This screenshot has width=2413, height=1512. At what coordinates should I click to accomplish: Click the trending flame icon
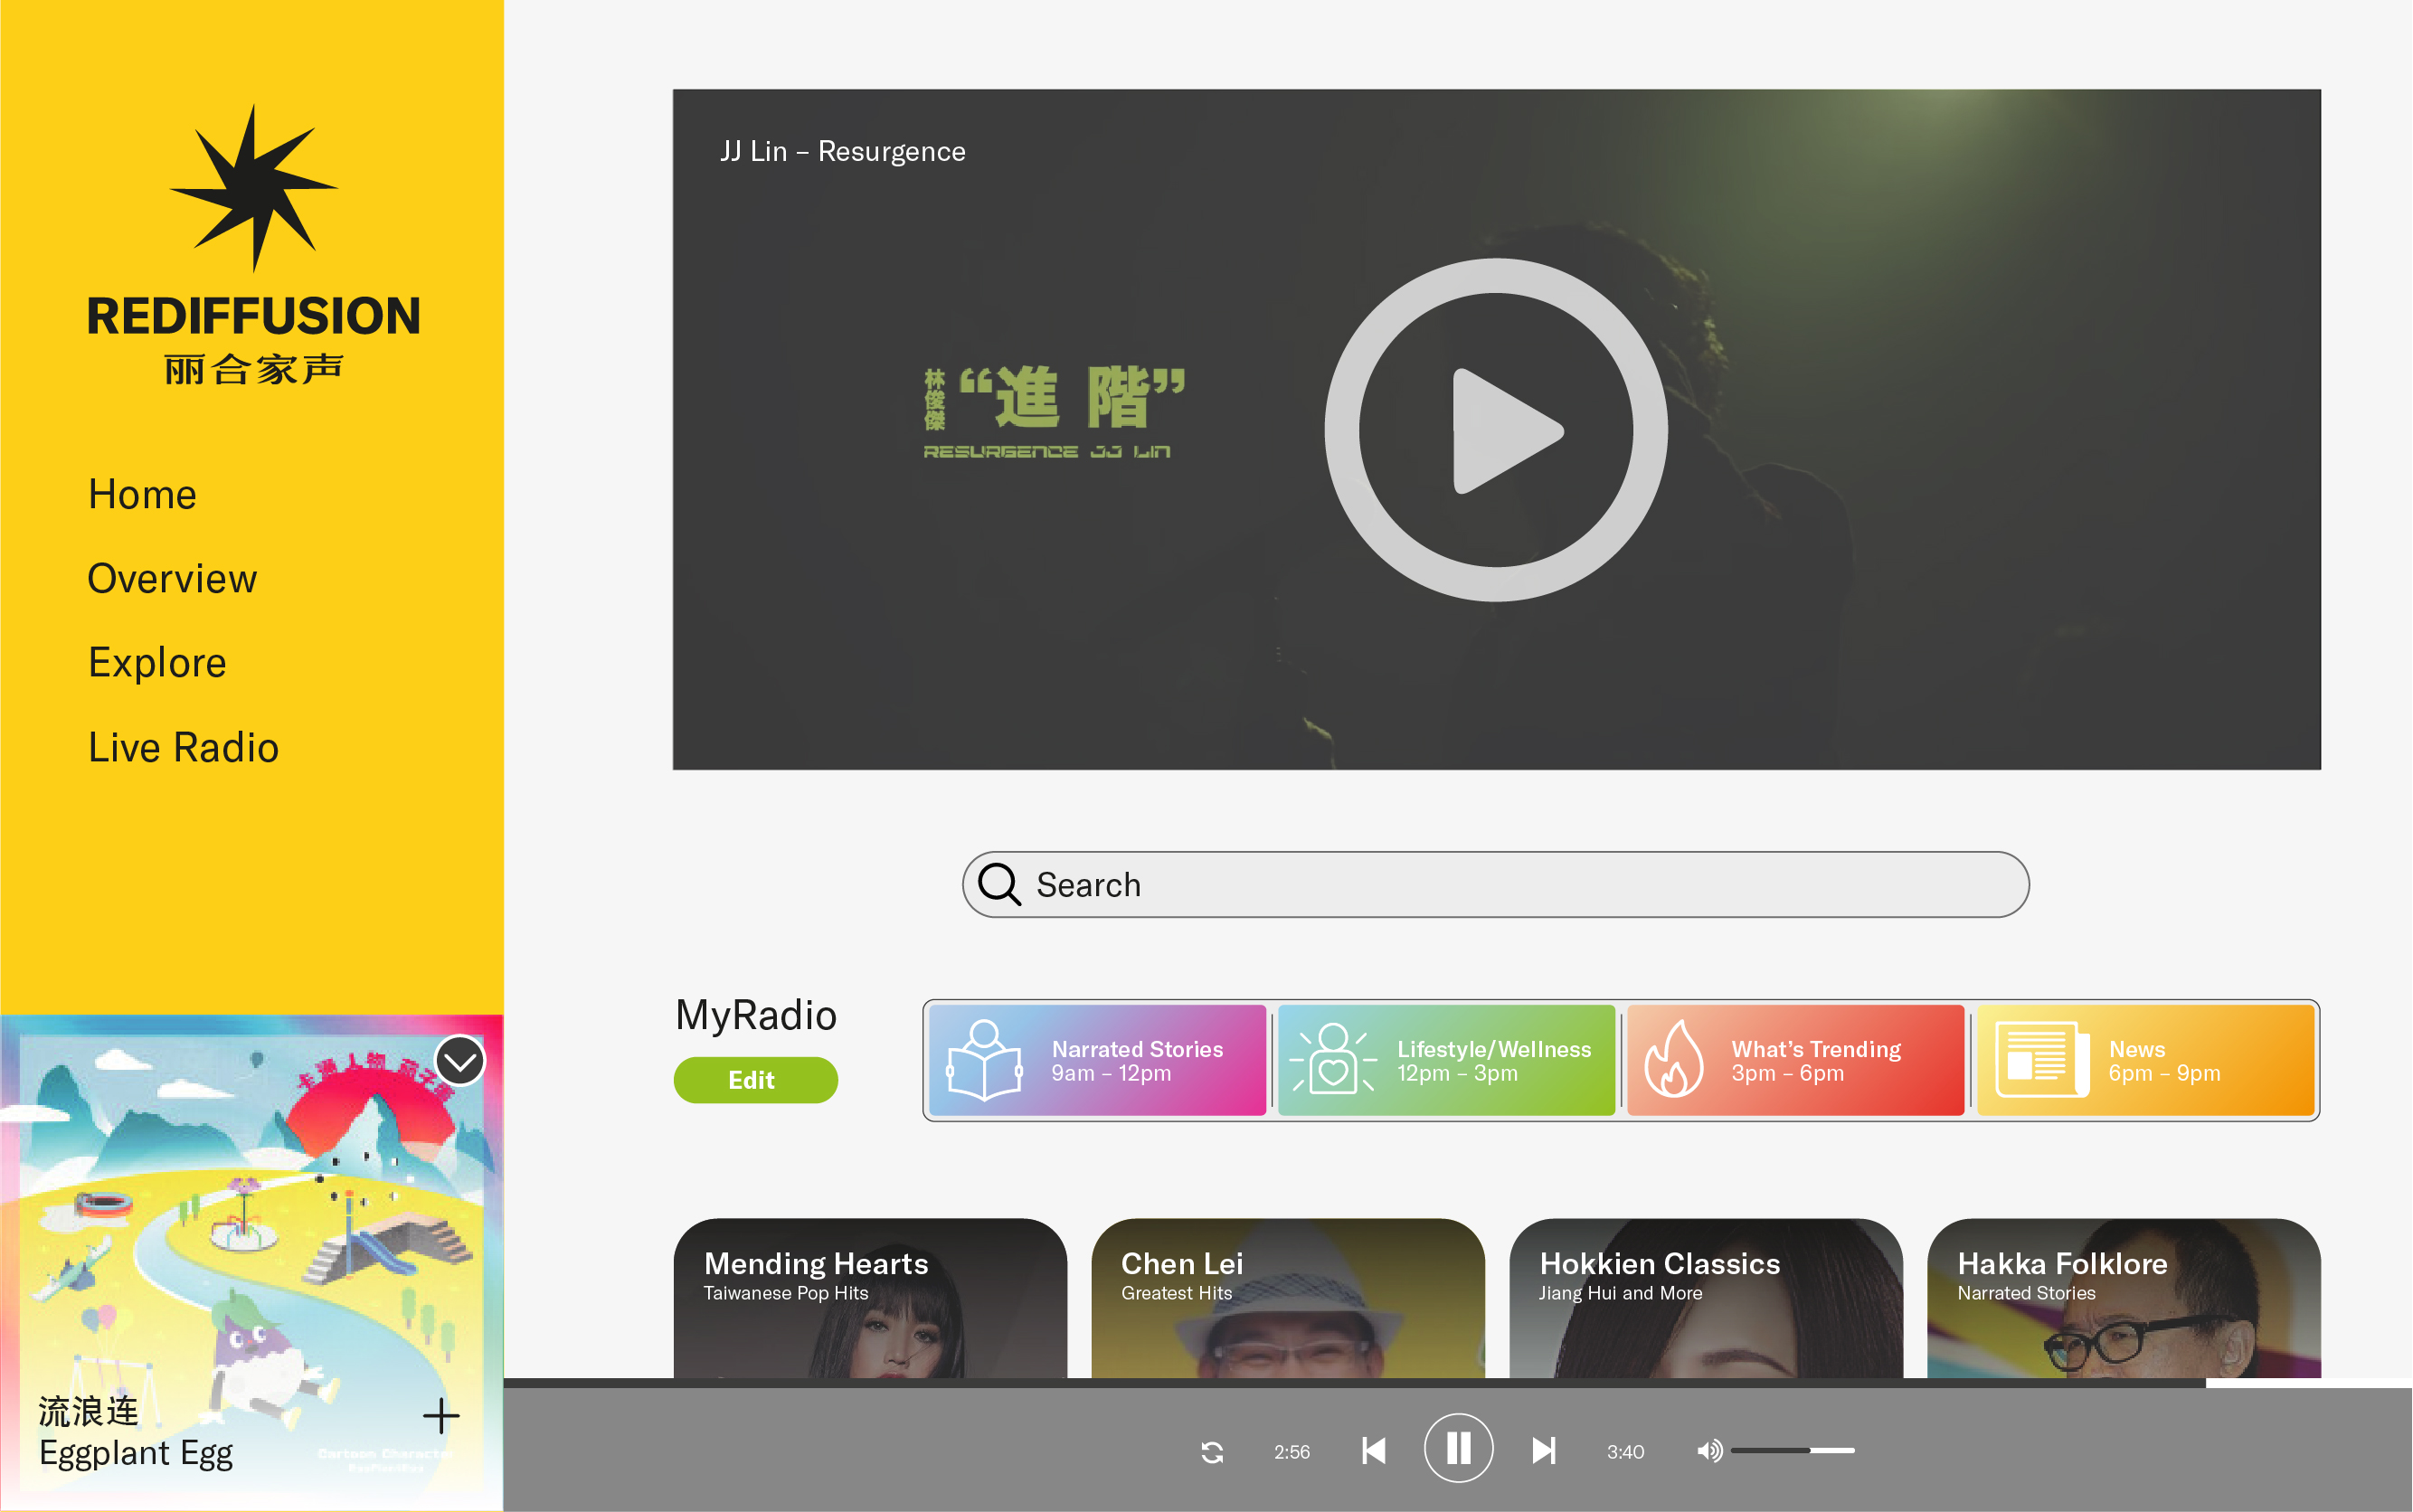pos(1674,1059)
